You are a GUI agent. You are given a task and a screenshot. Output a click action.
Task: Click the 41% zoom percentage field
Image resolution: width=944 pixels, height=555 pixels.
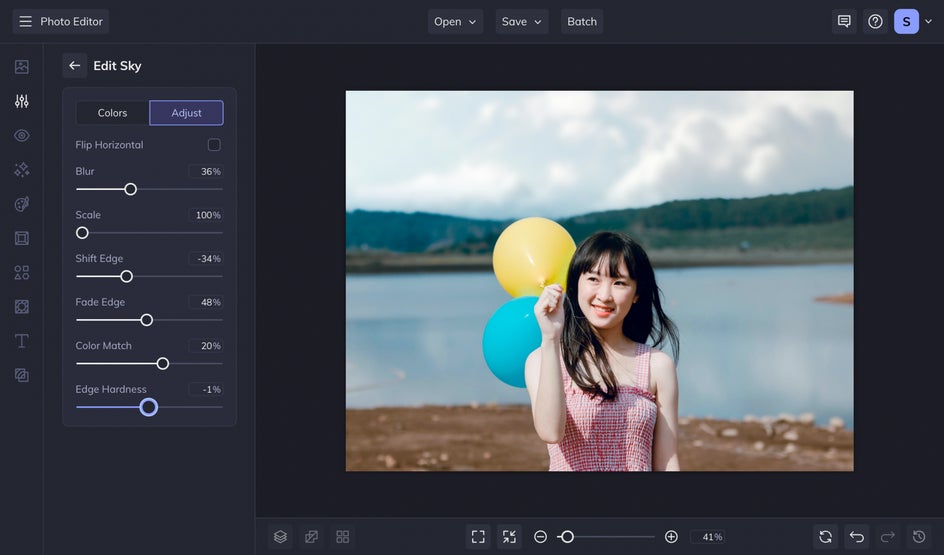(x=708, y=536)
